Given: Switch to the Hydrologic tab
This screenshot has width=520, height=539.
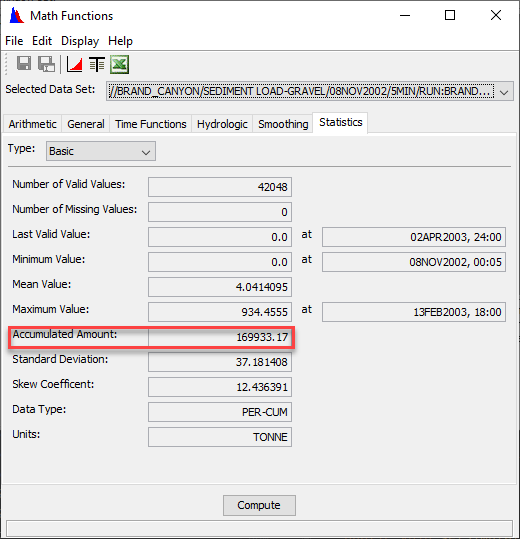Looking at the screenshot, I should point(222,124).
